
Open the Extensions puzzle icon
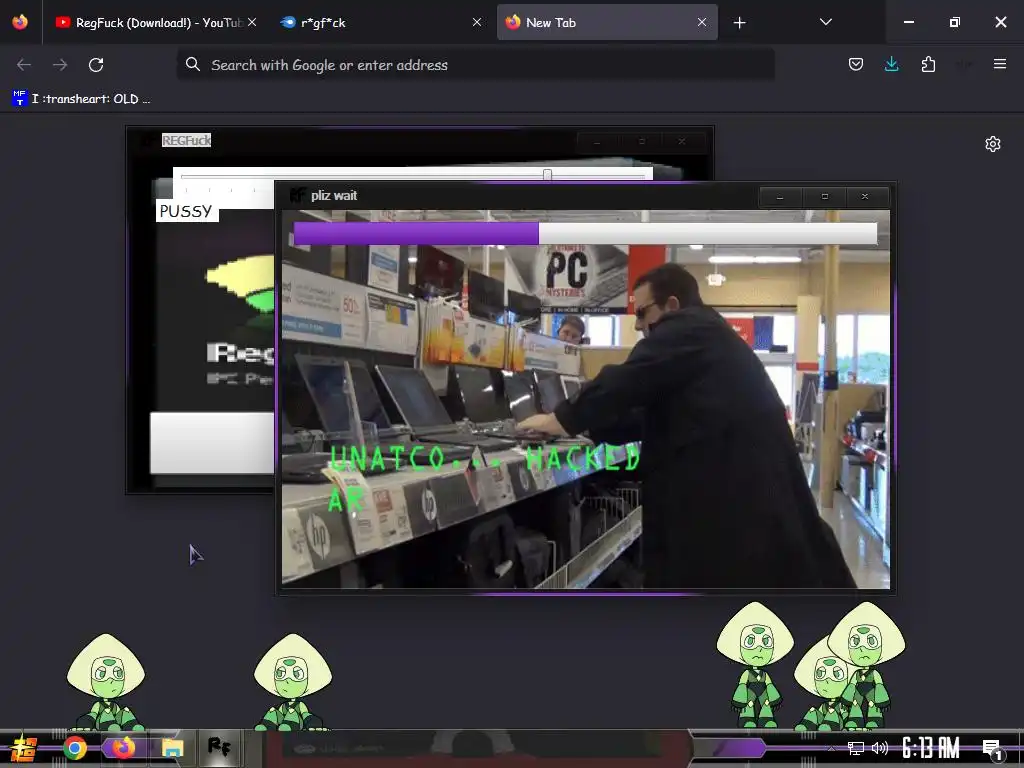pyautogui.click(x=928, y=64)
